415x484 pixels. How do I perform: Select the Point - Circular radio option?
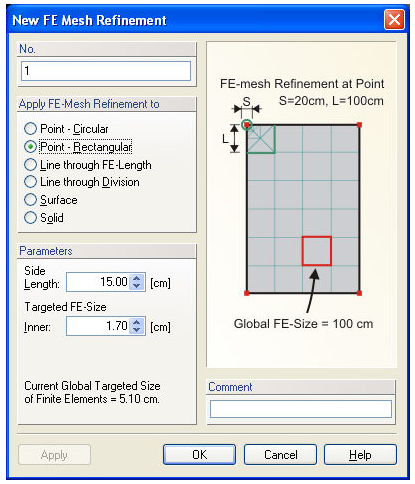pyautogui.click(x=66, y=129)
